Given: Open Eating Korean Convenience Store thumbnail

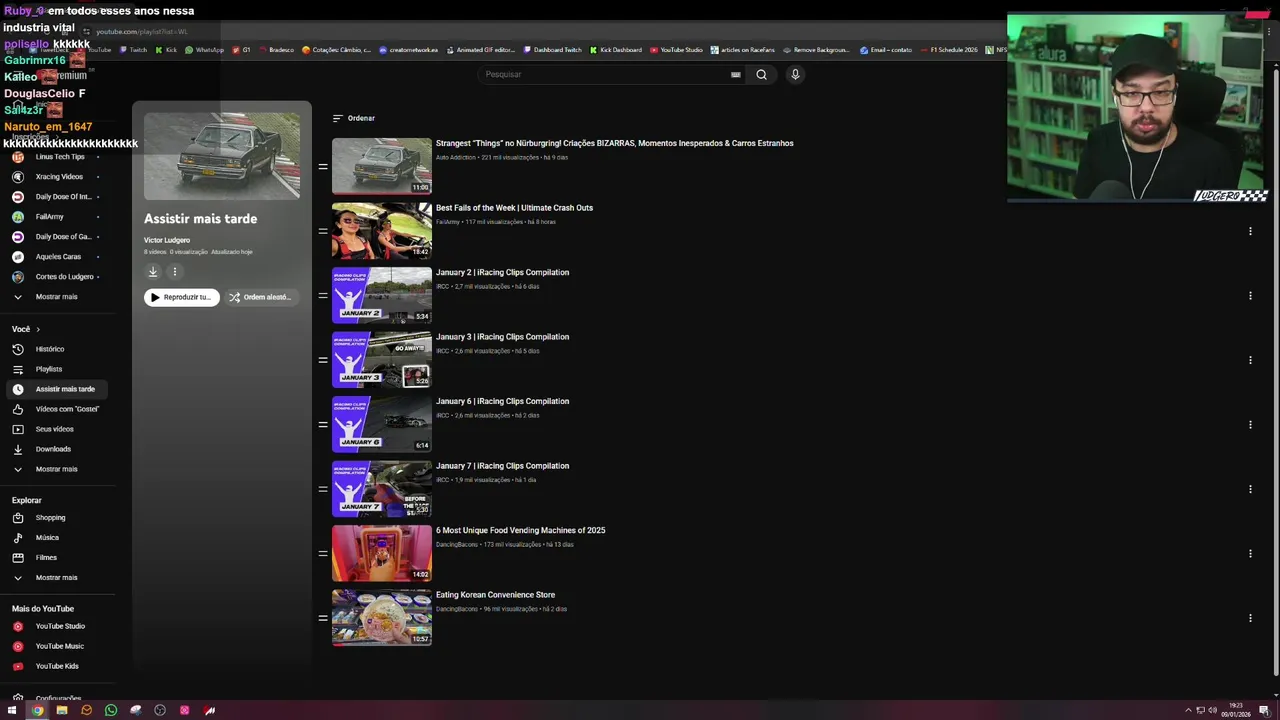Looking at the screenshot, I should coord(382,618).
